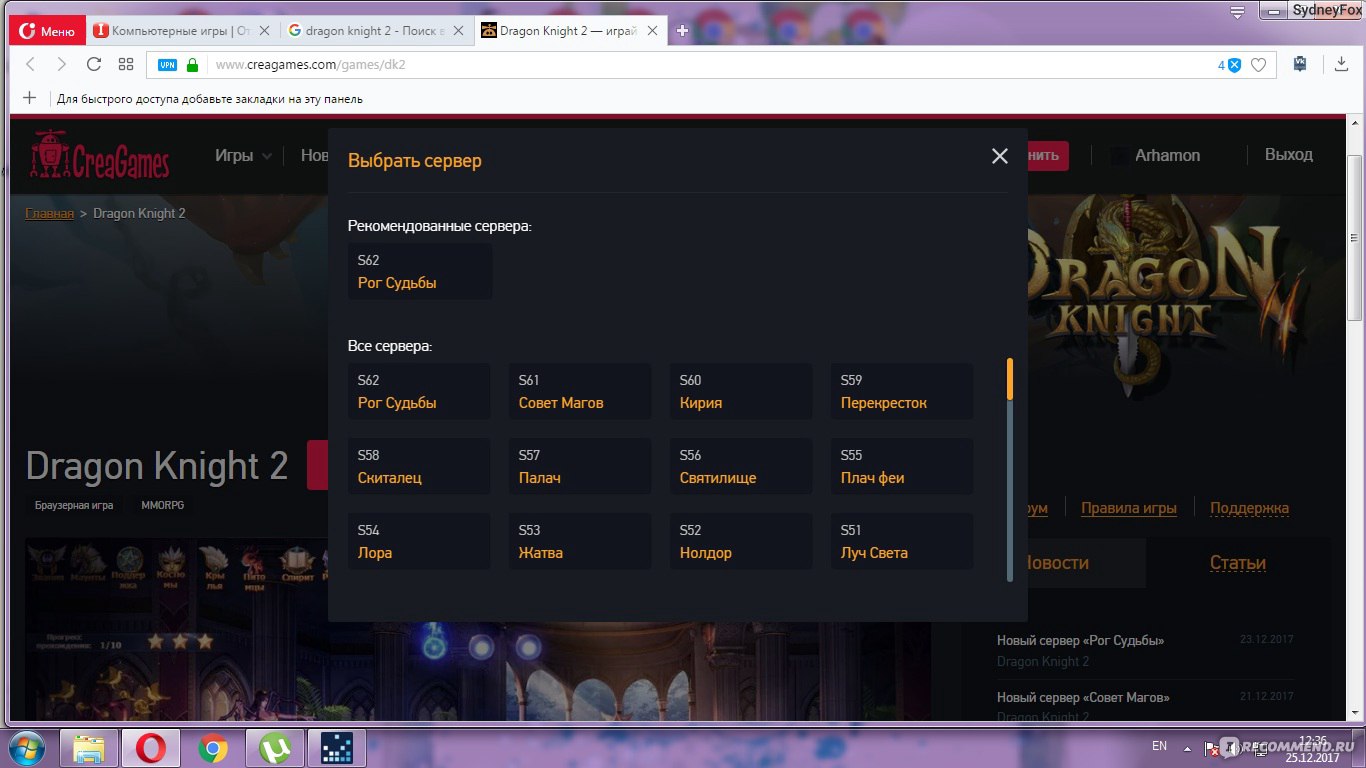Open the Игры dropdown menu

243,155
